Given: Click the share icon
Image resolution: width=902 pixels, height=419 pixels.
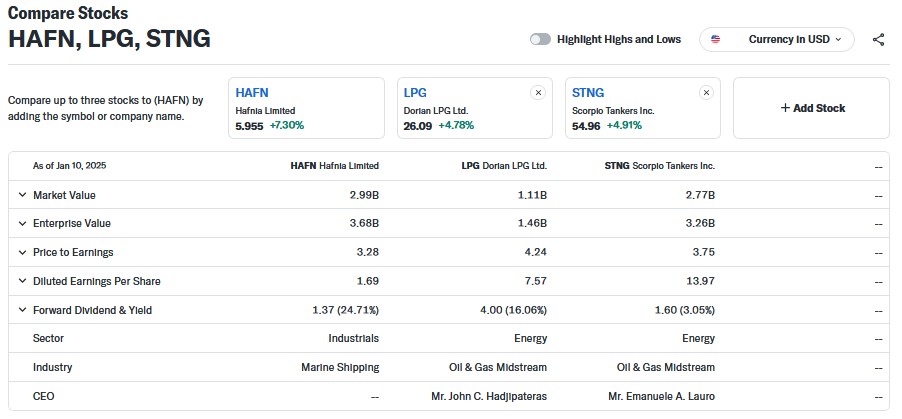Looking at the screenshot, I should 878,40.
